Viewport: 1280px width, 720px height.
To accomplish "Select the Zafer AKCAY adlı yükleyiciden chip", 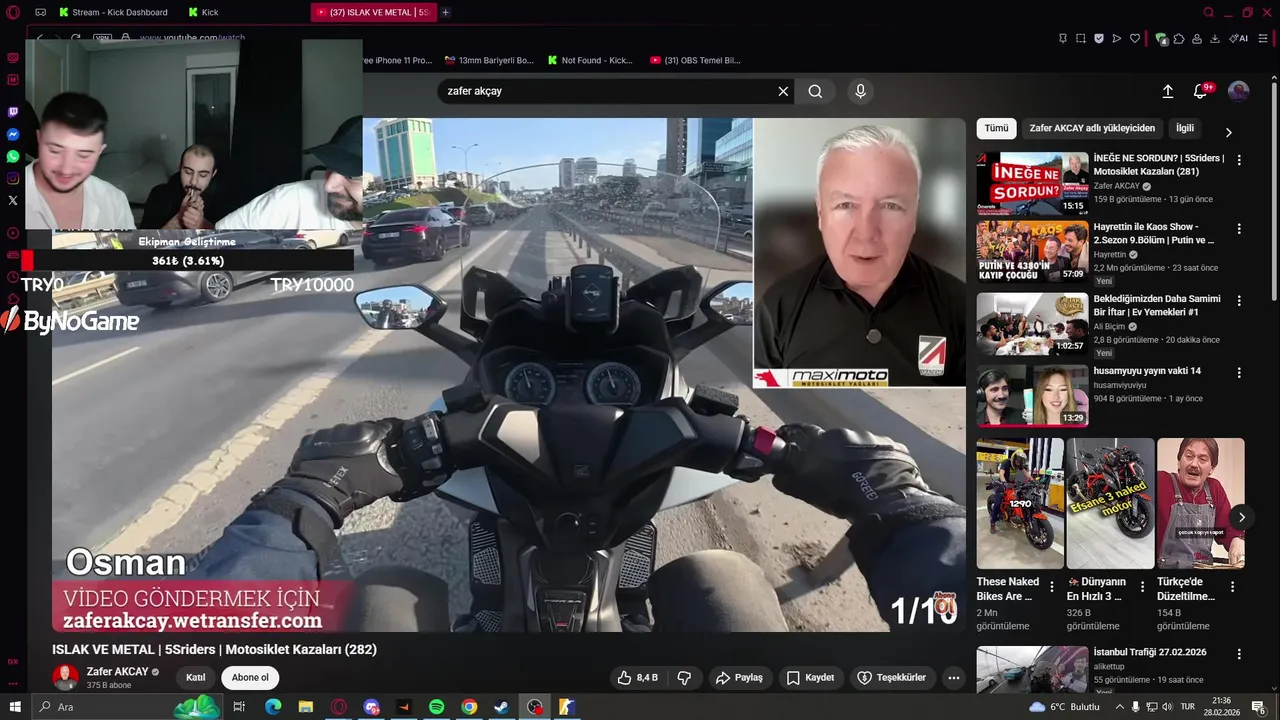I will coord(1092,128).
